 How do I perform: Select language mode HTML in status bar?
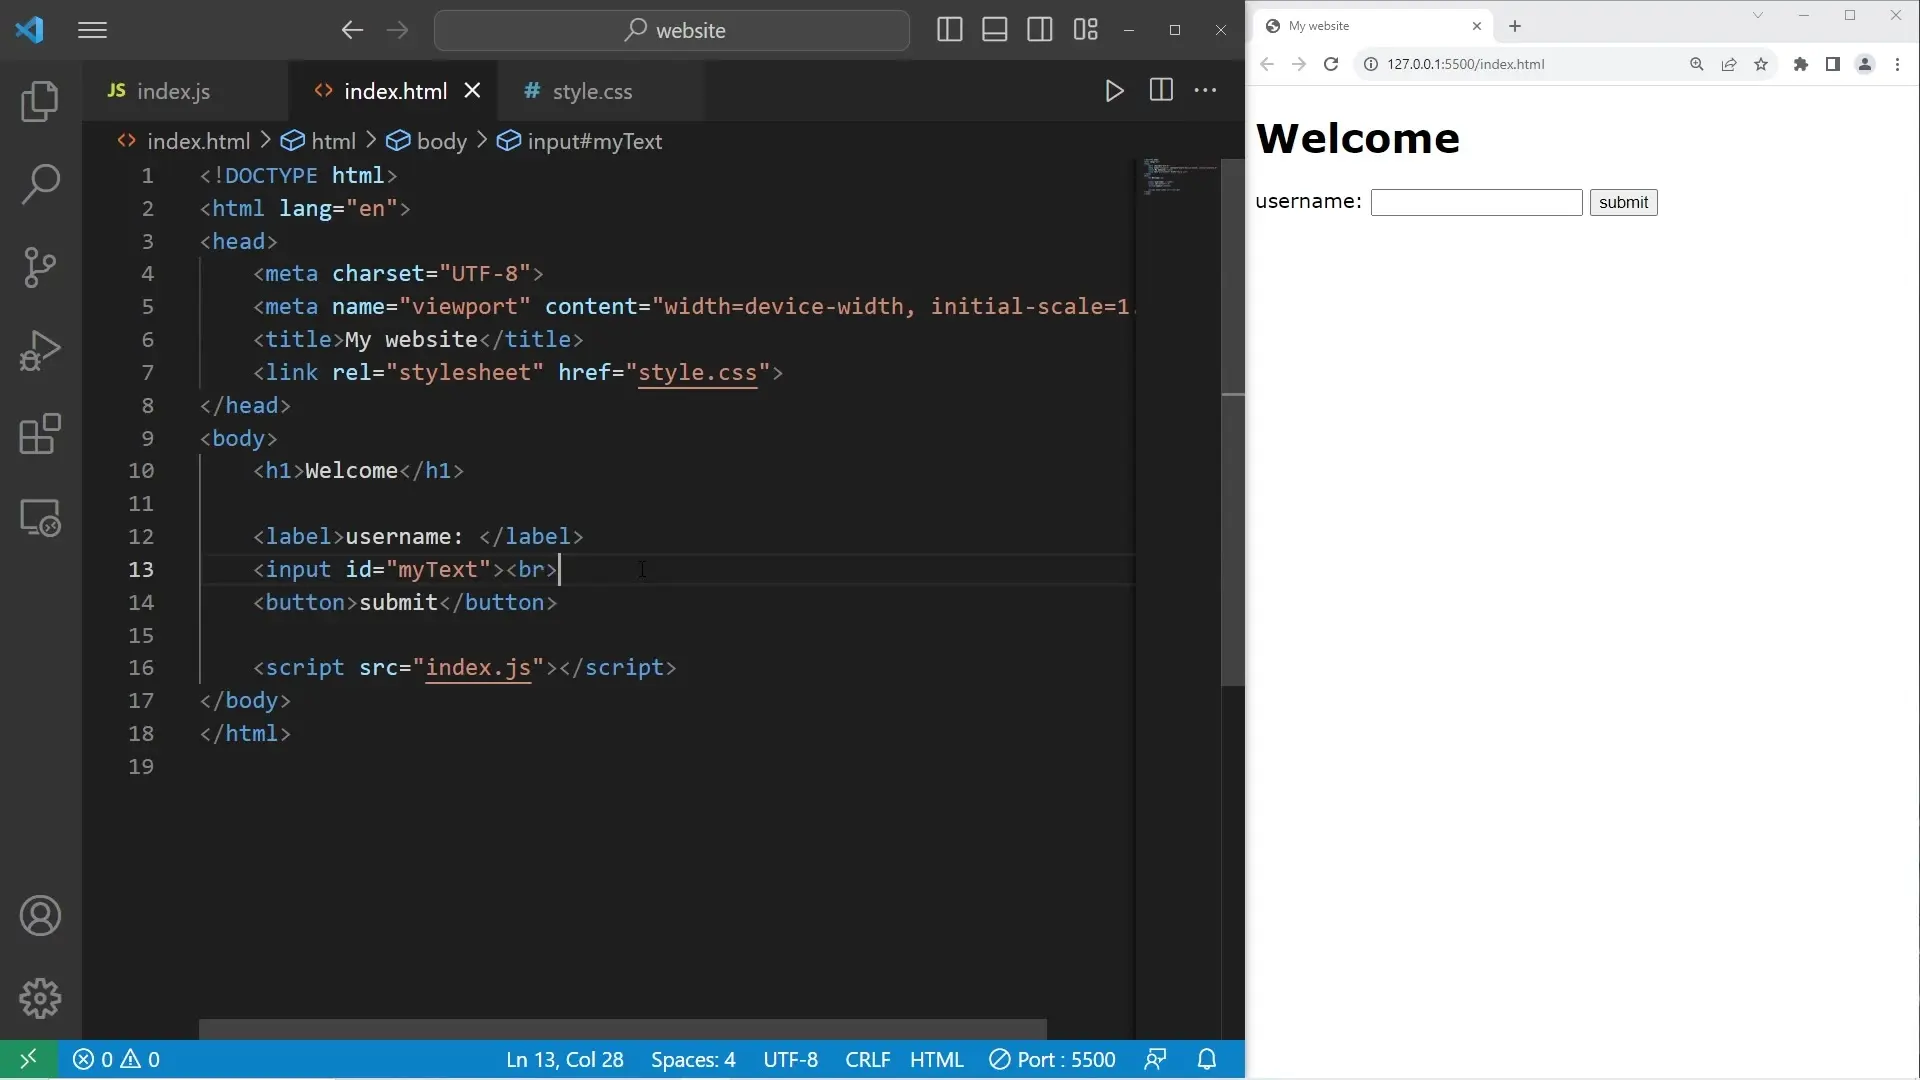(x=936, y=1059)
